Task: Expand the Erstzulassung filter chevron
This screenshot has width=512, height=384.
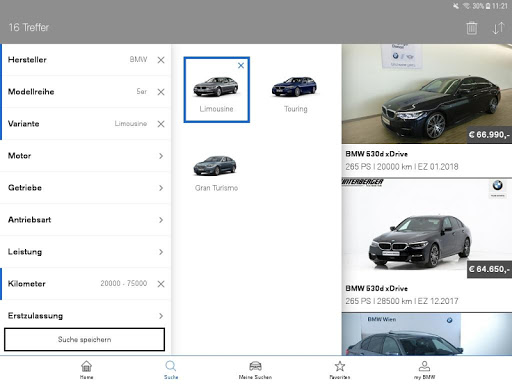Action: coord(161,316)
